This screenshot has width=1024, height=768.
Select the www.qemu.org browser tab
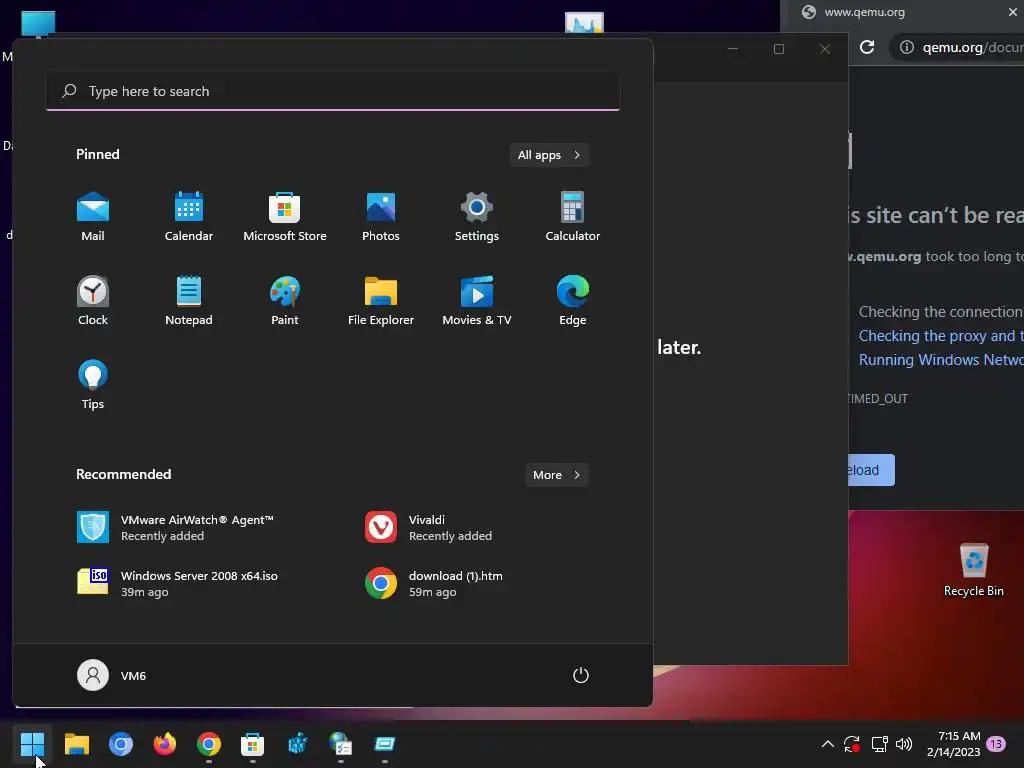(x=902, y=12)
